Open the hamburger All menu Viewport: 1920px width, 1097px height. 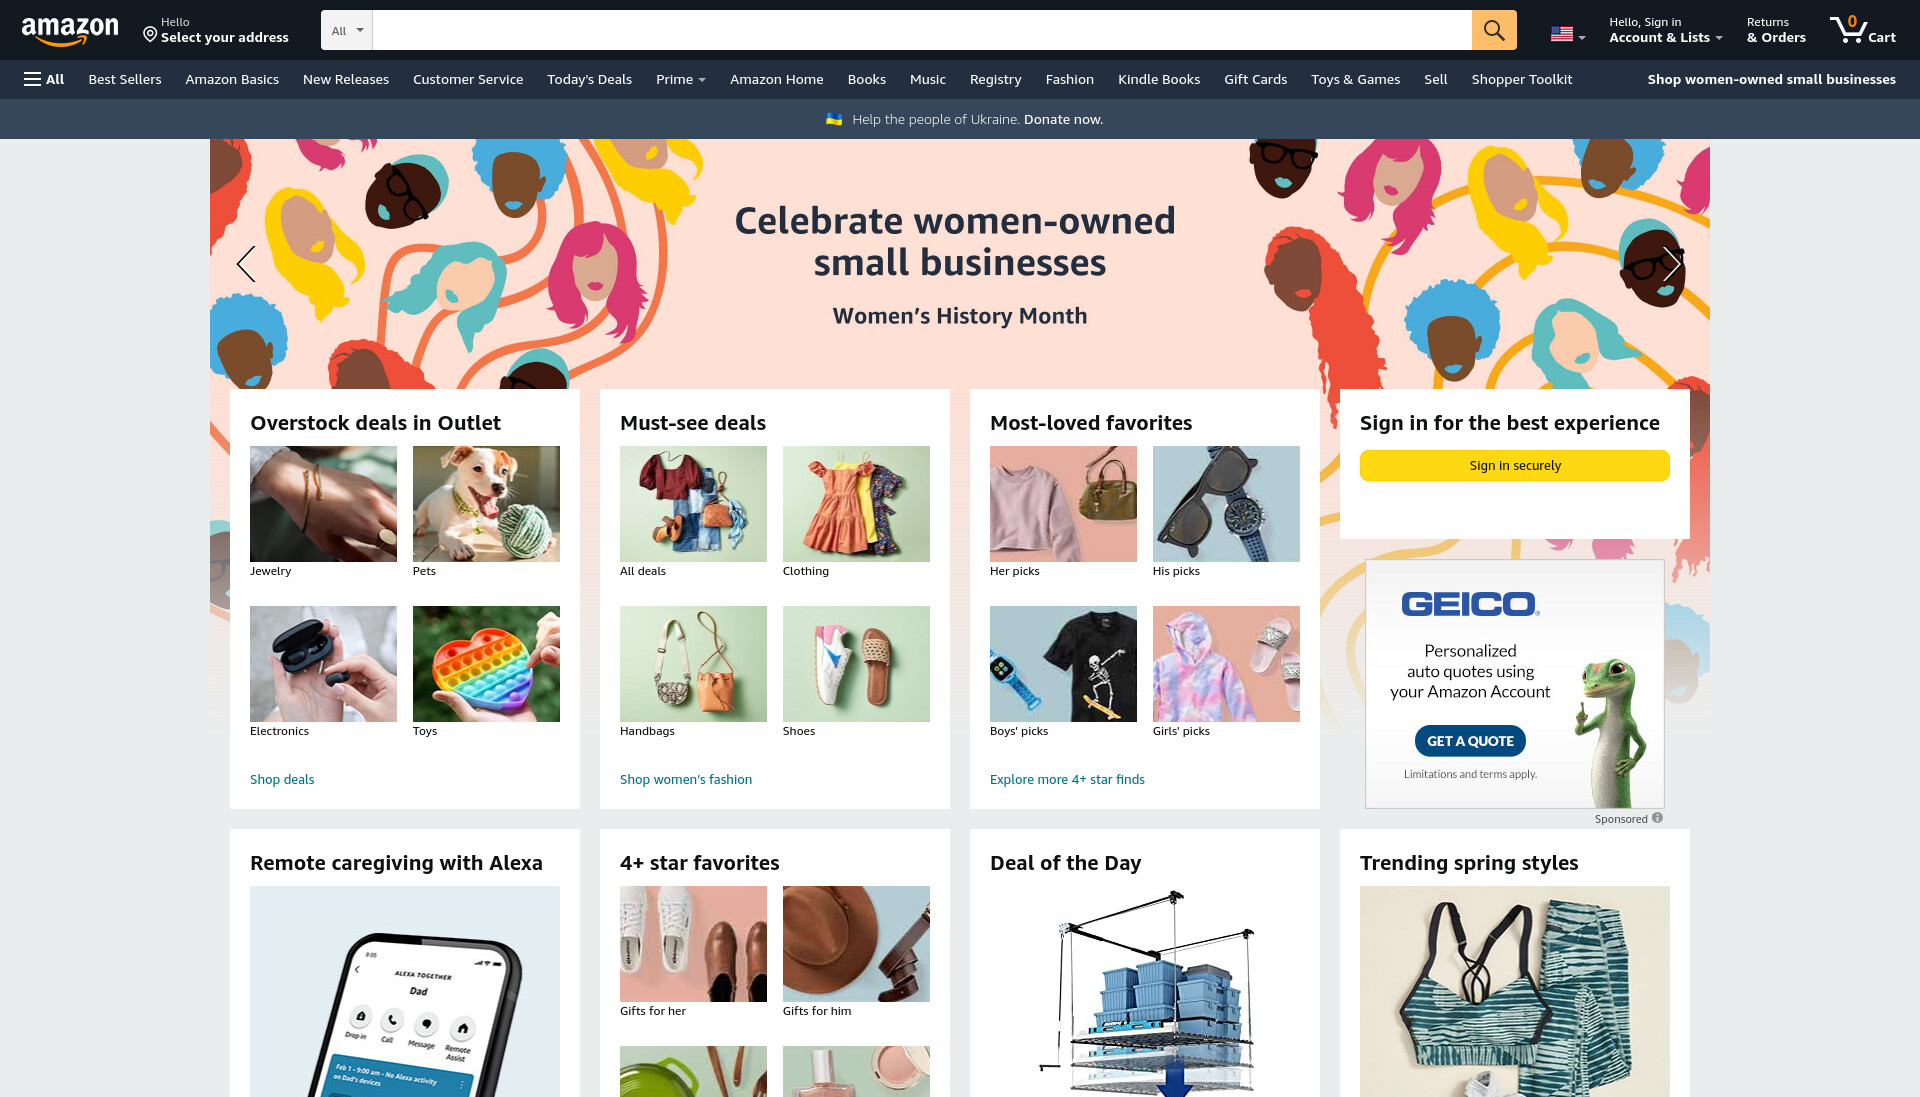tap(44, 79)
